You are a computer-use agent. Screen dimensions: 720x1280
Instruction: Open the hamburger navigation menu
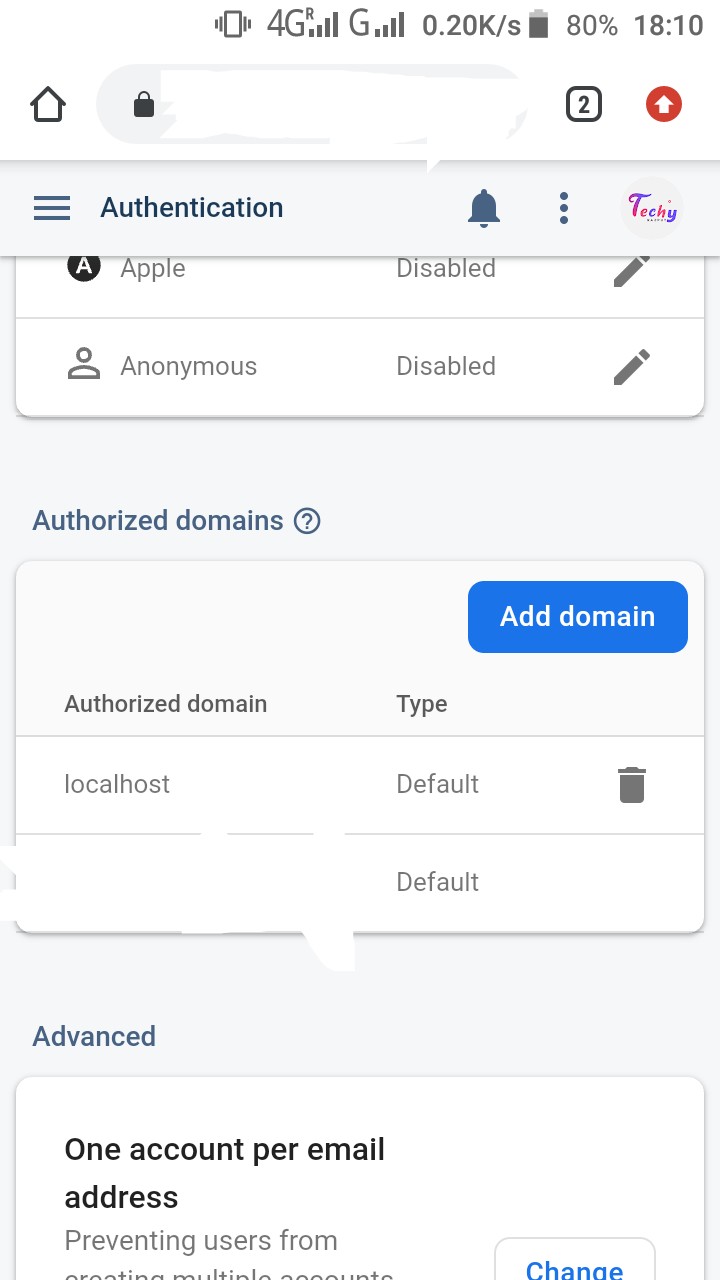click(x=52, y=208)
